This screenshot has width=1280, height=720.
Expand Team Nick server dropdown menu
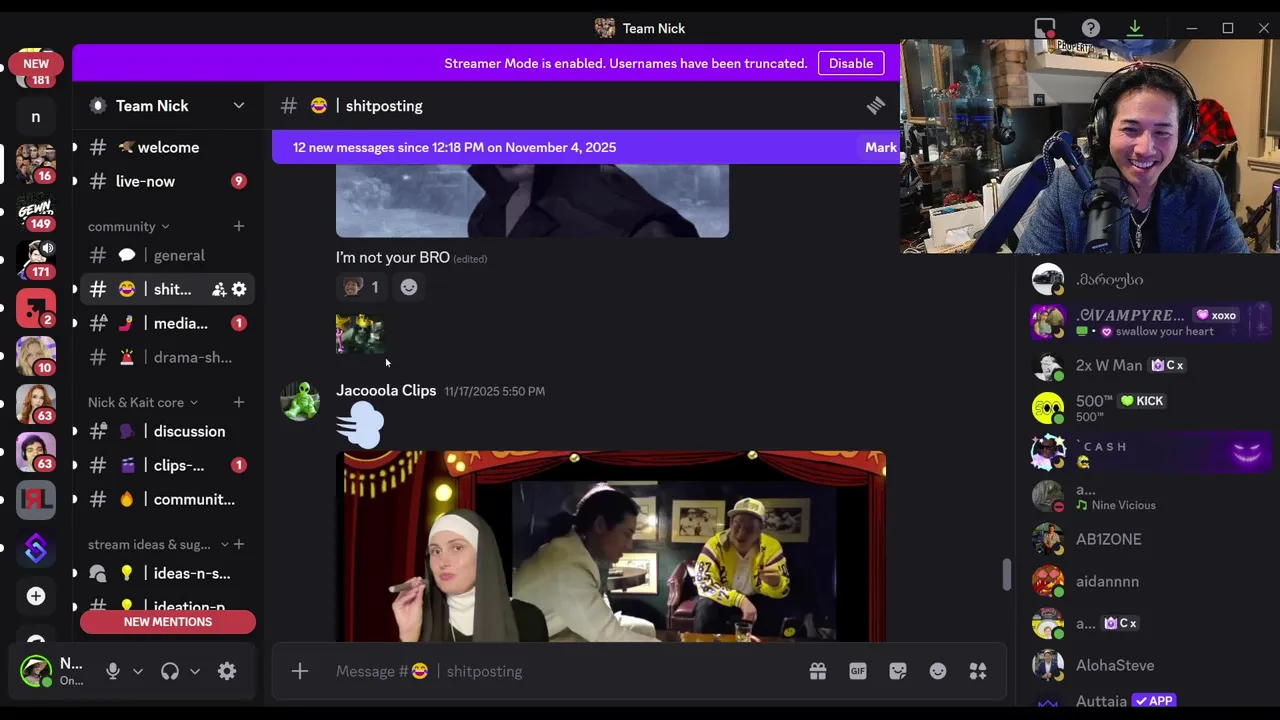(239, 105)
